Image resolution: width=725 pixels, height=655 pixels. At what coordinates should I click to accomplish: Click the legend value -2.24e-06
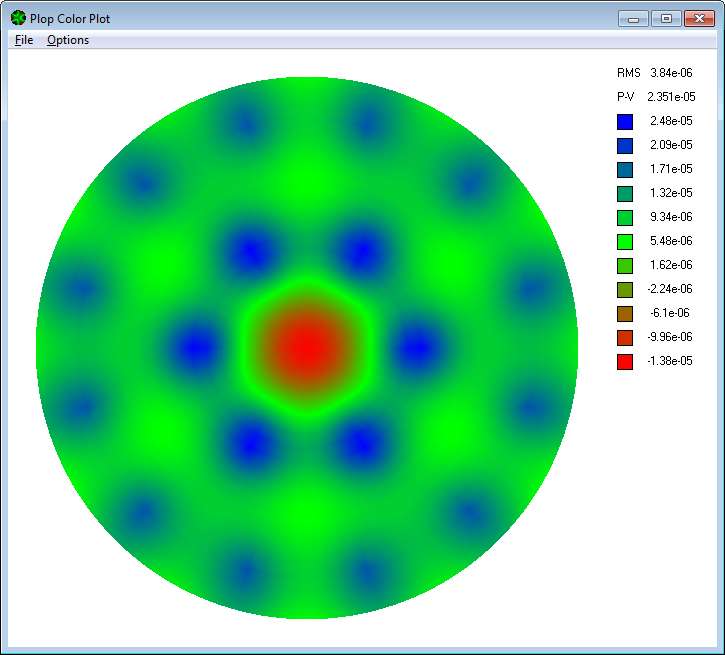[x=670, y=289]
